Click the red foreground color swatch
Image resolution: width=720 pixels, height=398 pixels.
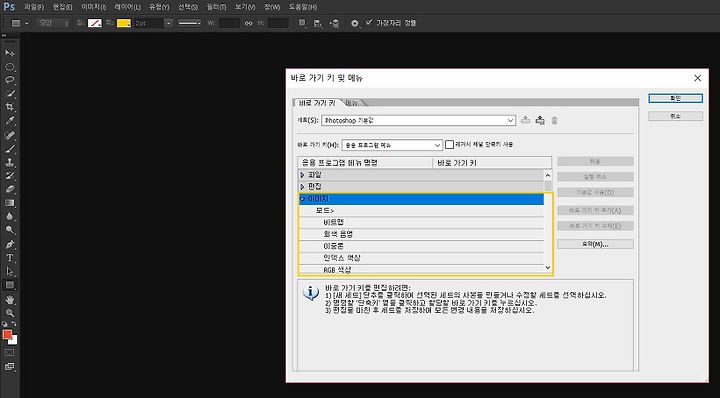[7, 335]
